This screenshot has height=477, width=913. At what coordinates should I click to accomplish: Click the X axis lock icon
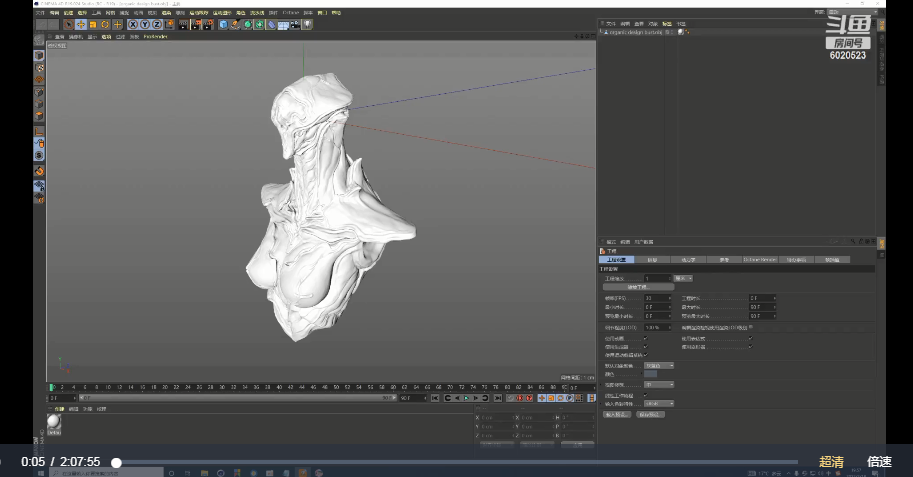tap(132, 24)
